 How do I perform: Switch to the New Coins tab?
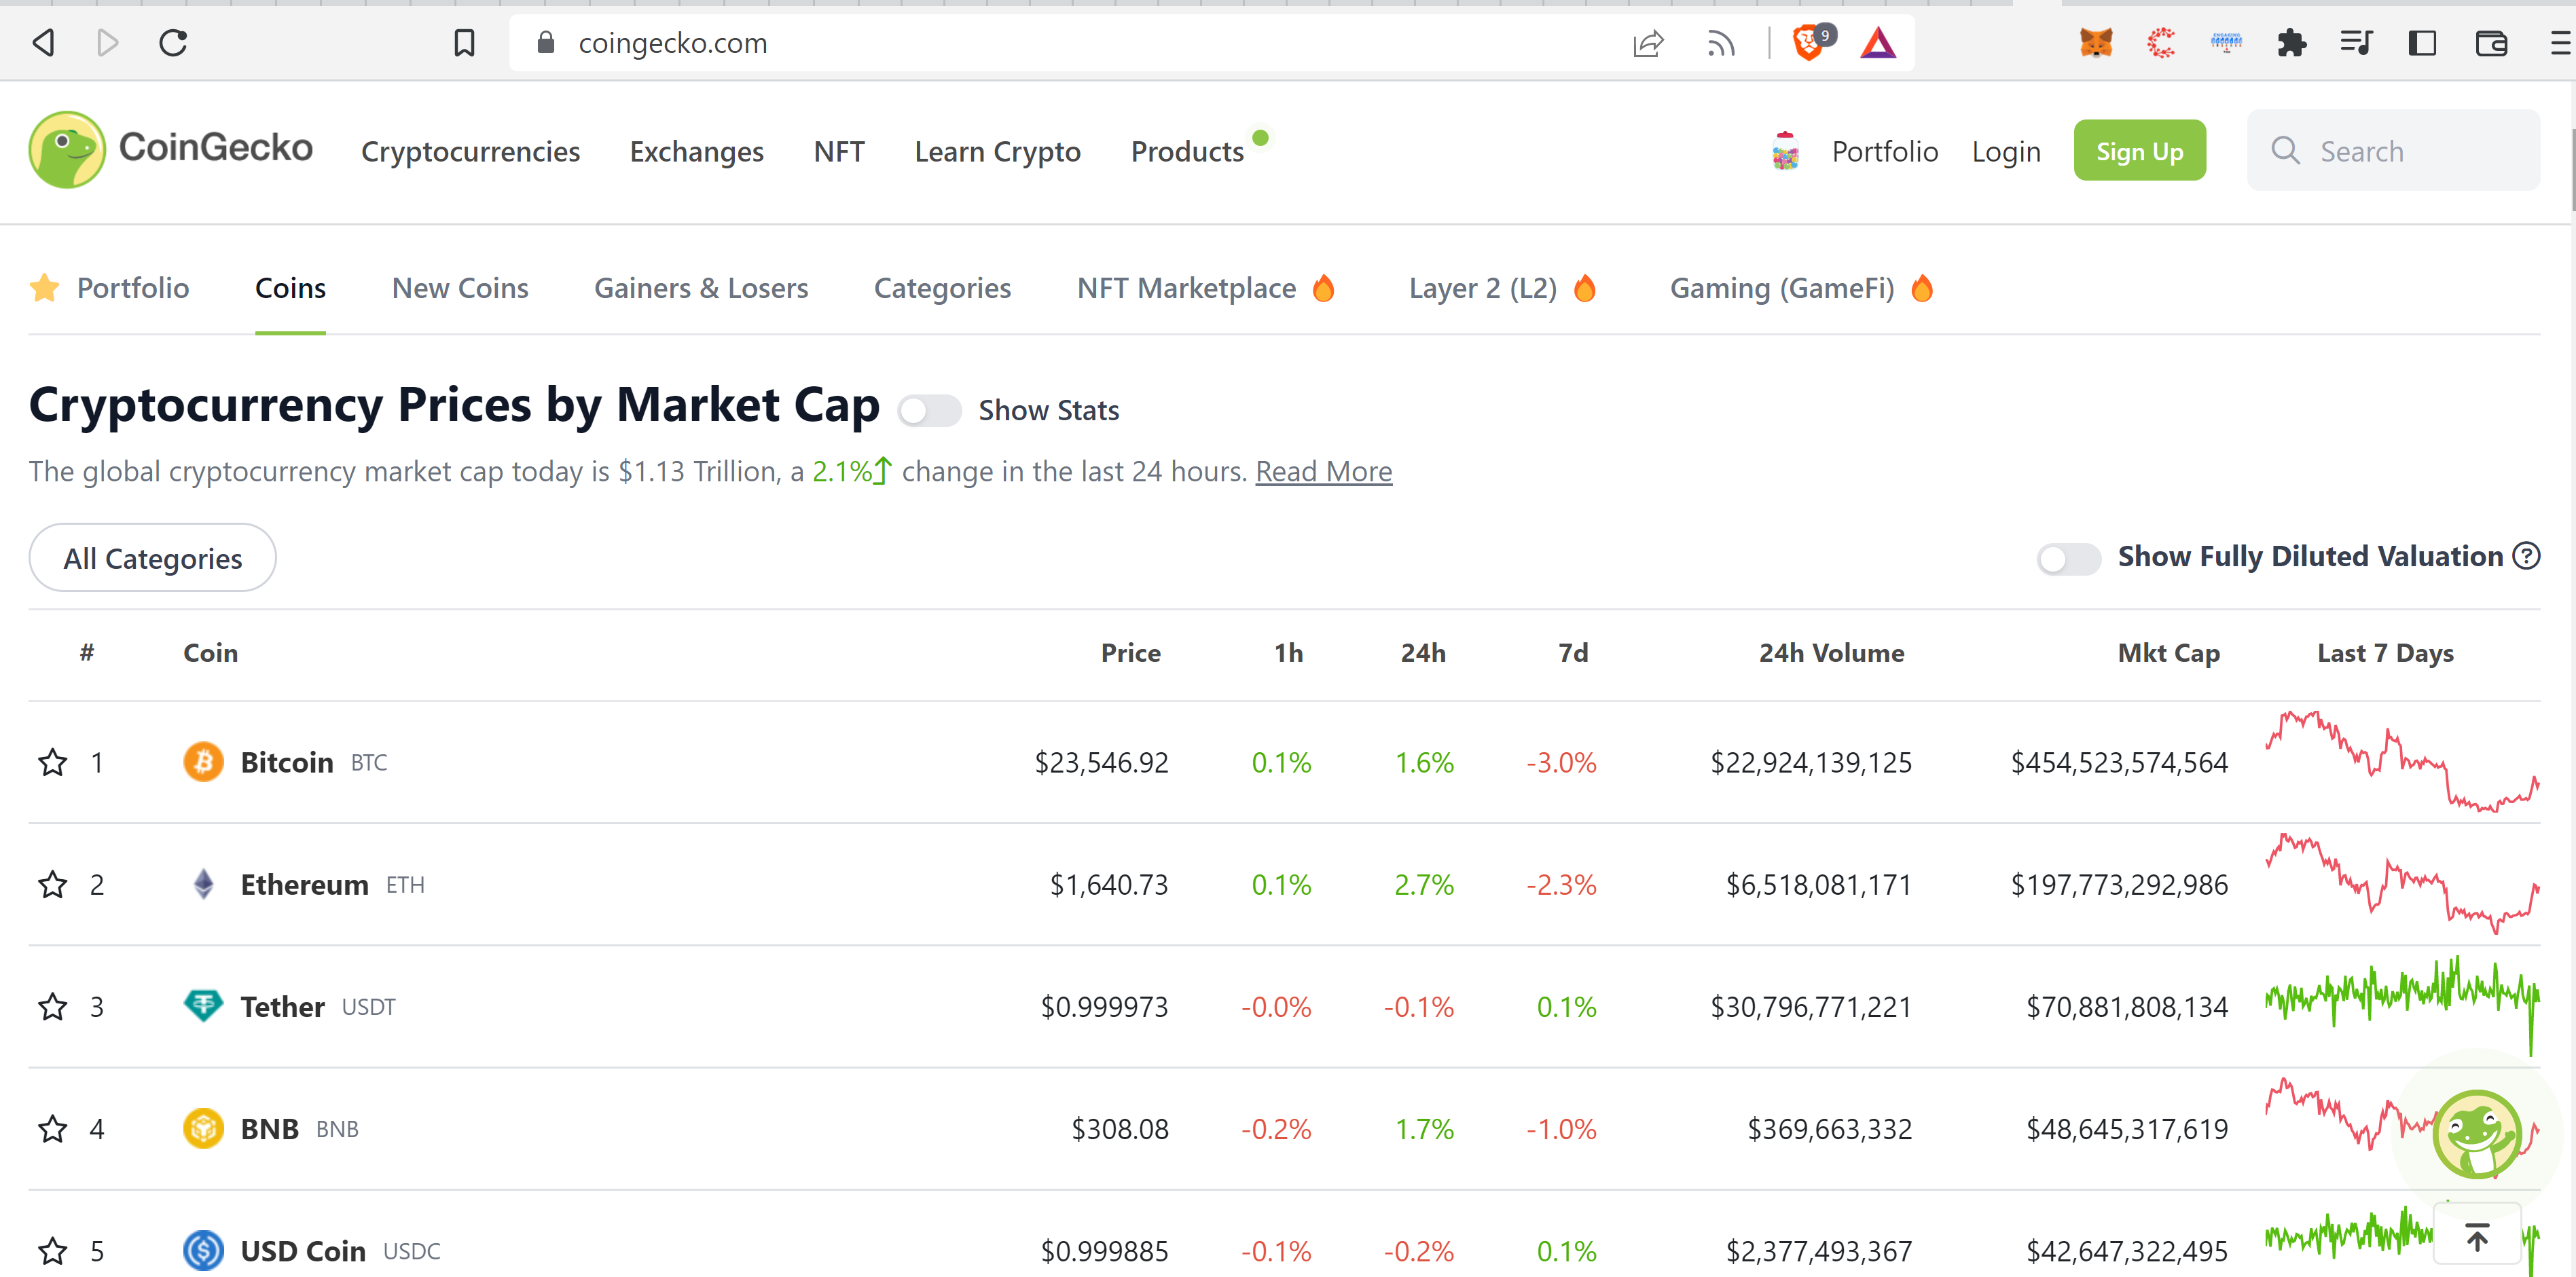point(460,288)
